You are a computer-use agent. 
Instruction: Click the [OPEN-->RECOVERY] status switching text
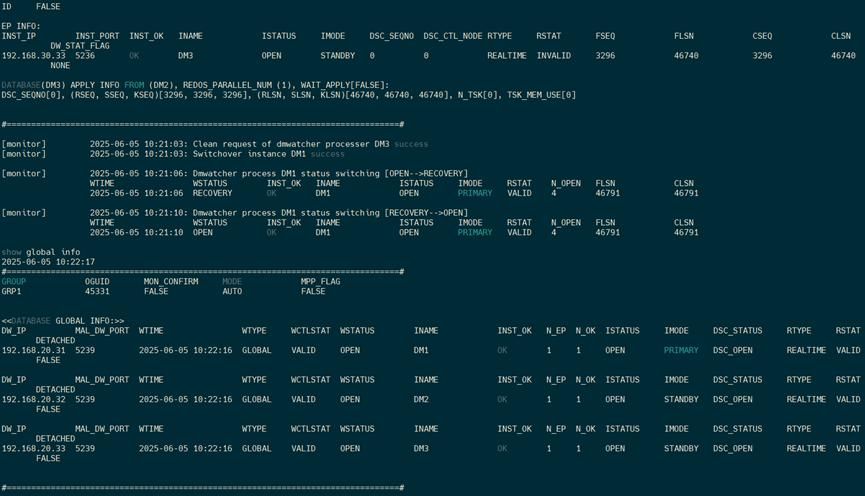click(426, 173)
